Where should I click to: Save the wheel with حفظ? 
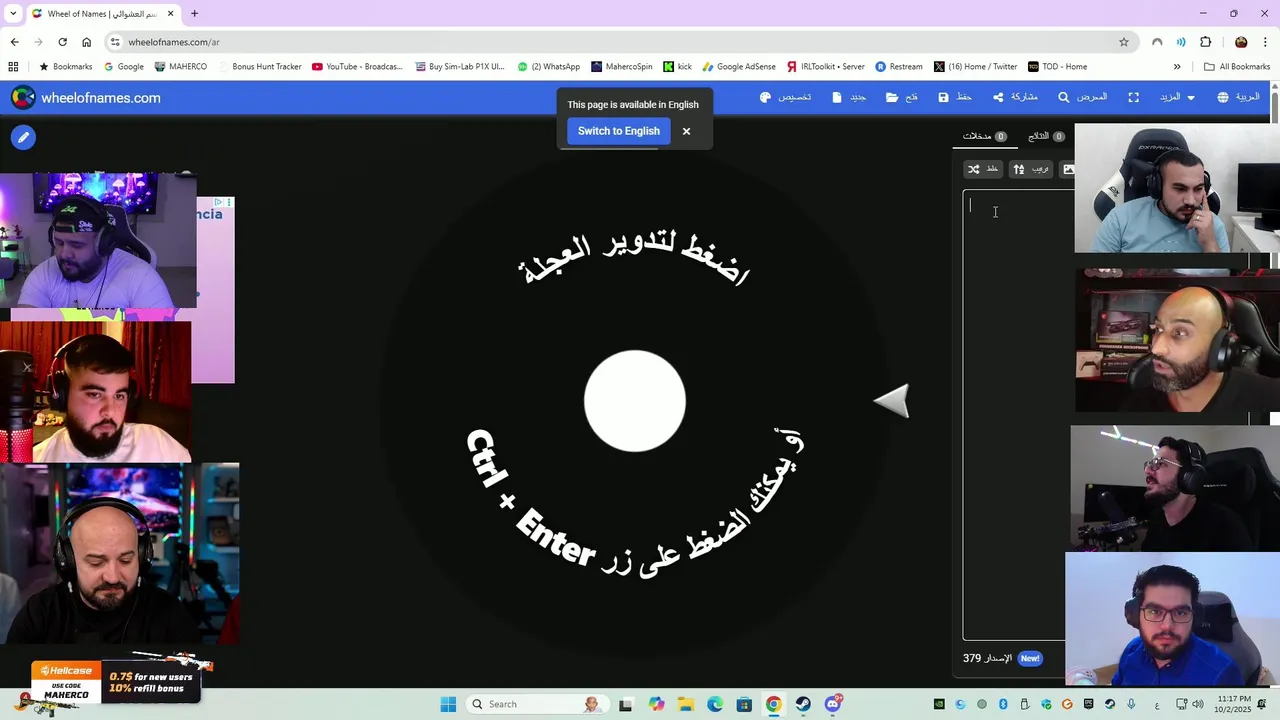[955, 97]
